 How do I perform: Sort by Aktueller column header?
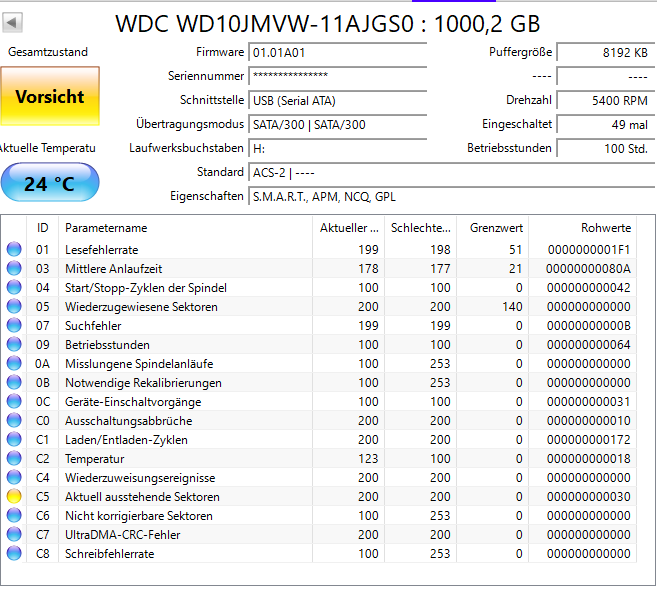coord(349,228)
